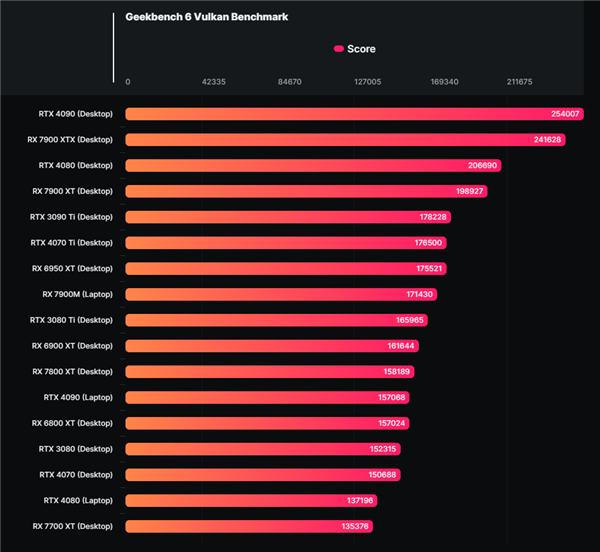
Task: Click the pink Score legend swatch
Action: (x=339, y=49)
